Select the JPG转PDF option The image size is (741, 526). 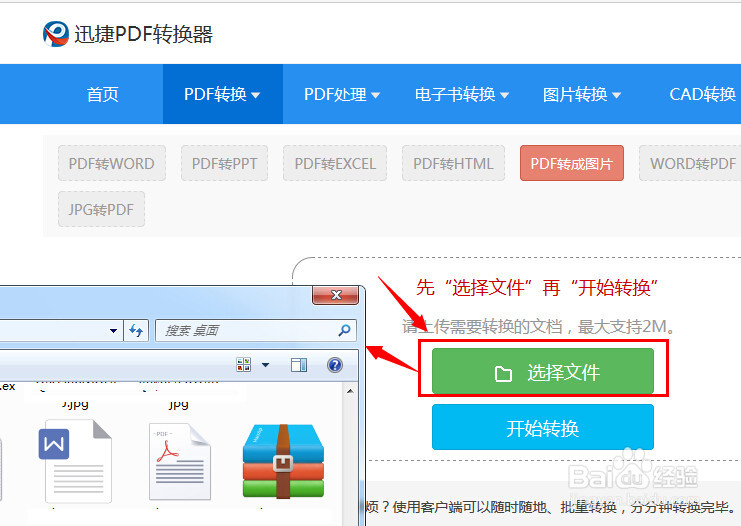(x=101, y=209)
